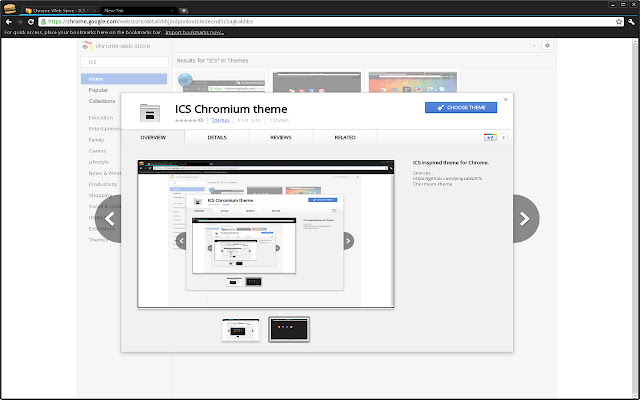Viewport: 640px width, 400px height.
Task: Click Import bookmarks now link
Action: [x=195, y=32]
